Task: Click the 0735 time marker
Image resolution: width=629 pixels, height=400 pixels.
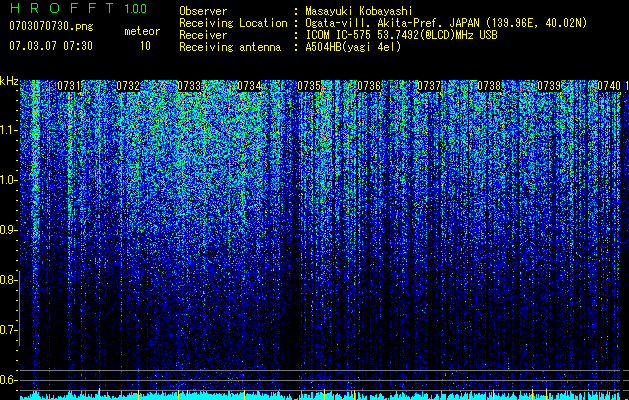Action: [x=309, y=86]
